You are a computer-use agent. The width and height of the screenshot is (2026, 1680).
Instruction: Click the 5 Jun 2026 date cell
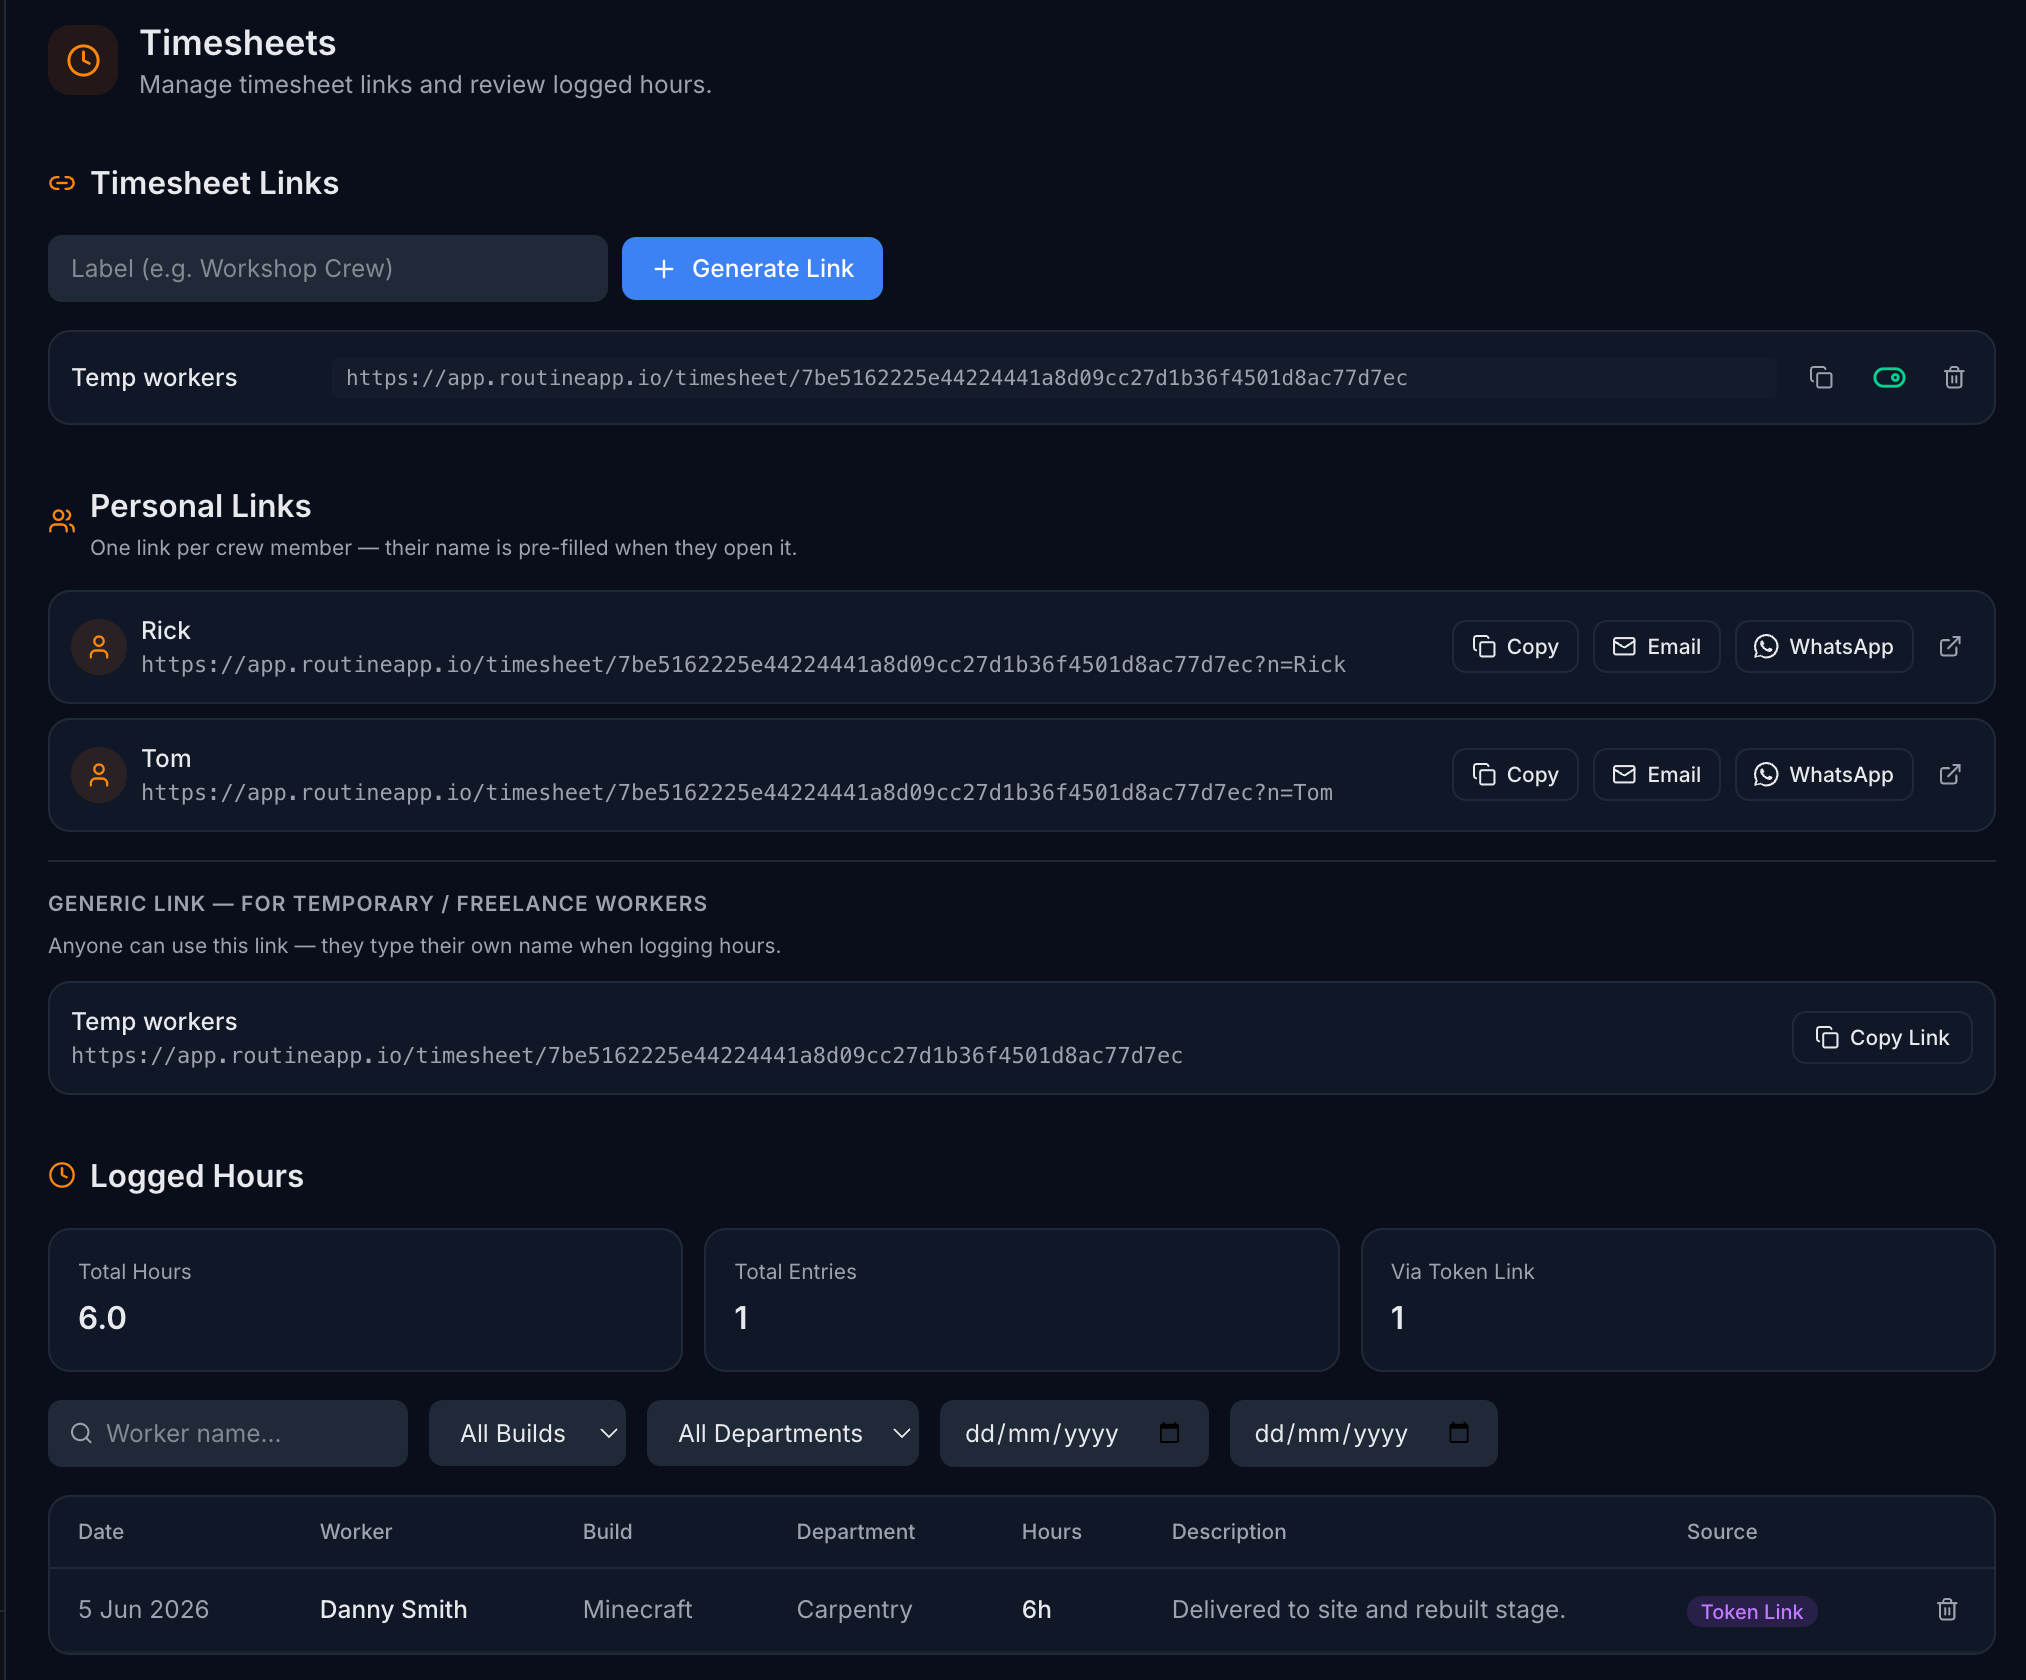pyautogui.click(x=143, y=1609)
